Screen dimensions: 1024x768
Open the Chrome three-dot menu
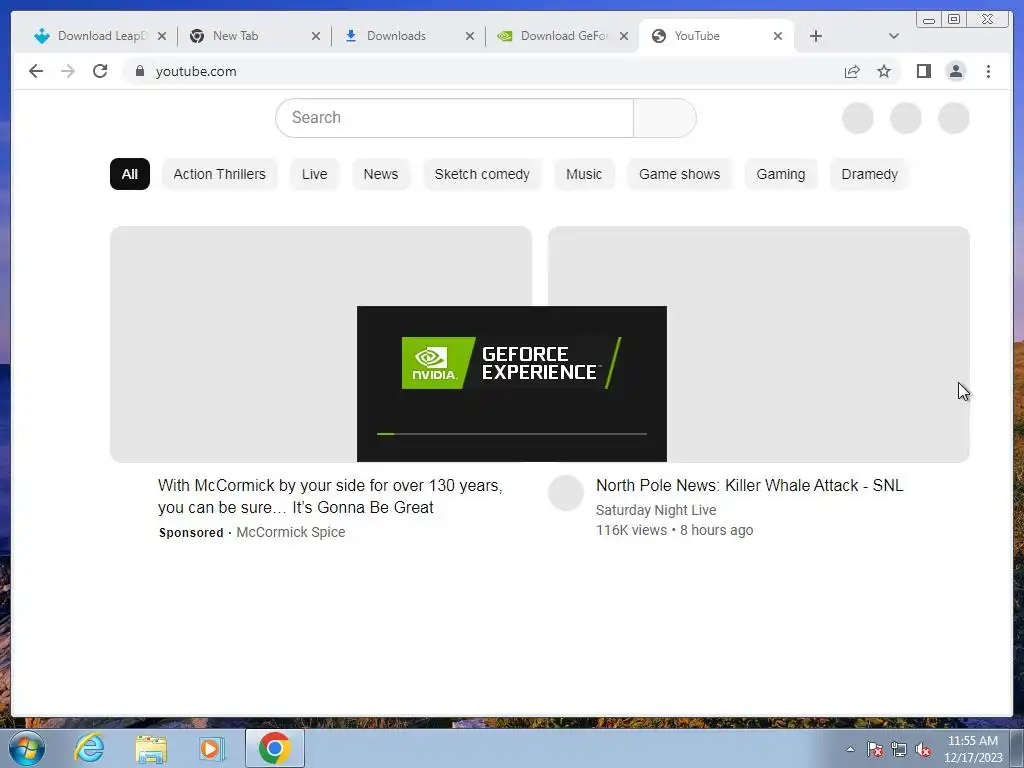tap(988, 71)
